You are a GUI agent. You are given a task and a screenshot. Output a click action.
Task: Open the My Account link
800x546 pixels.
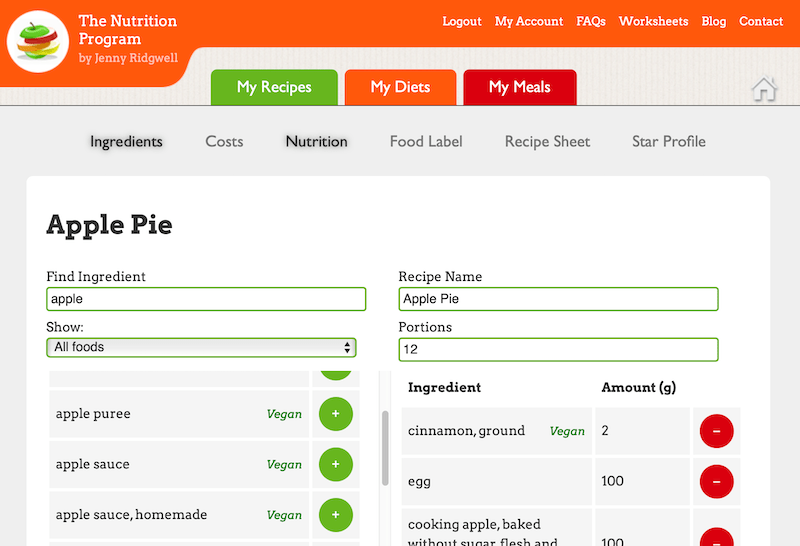click(x=529, y=21)
